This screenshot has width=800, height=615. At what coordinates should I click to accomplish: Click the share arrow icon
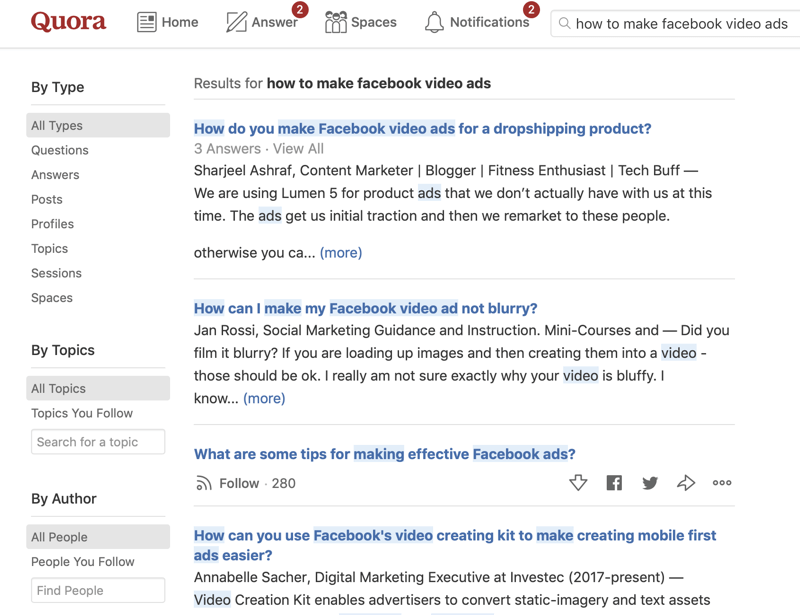[x=686, y=482]
